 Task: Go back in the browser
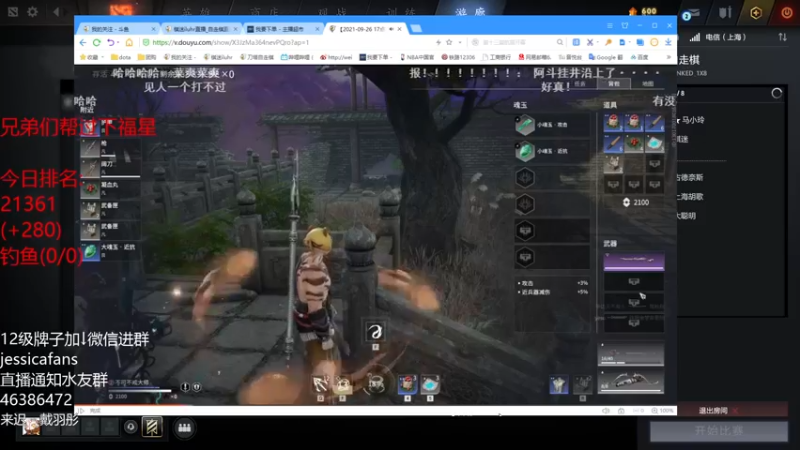(83, 42)
